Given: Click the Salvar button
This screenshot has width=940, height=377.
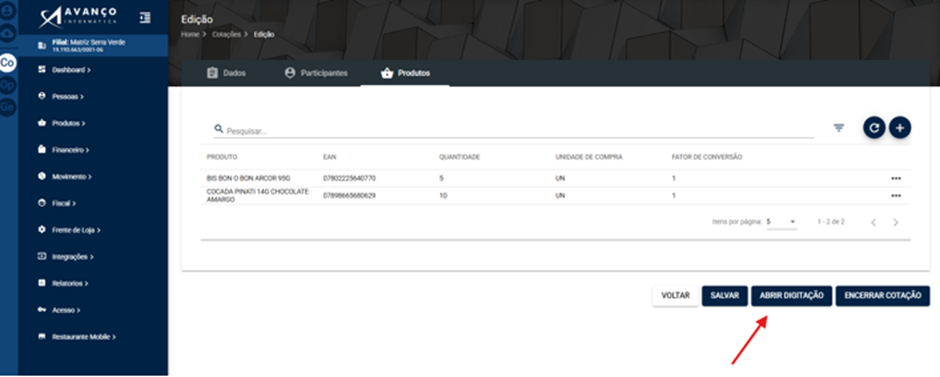Looking at the screenshot, I should coord(725,296).
